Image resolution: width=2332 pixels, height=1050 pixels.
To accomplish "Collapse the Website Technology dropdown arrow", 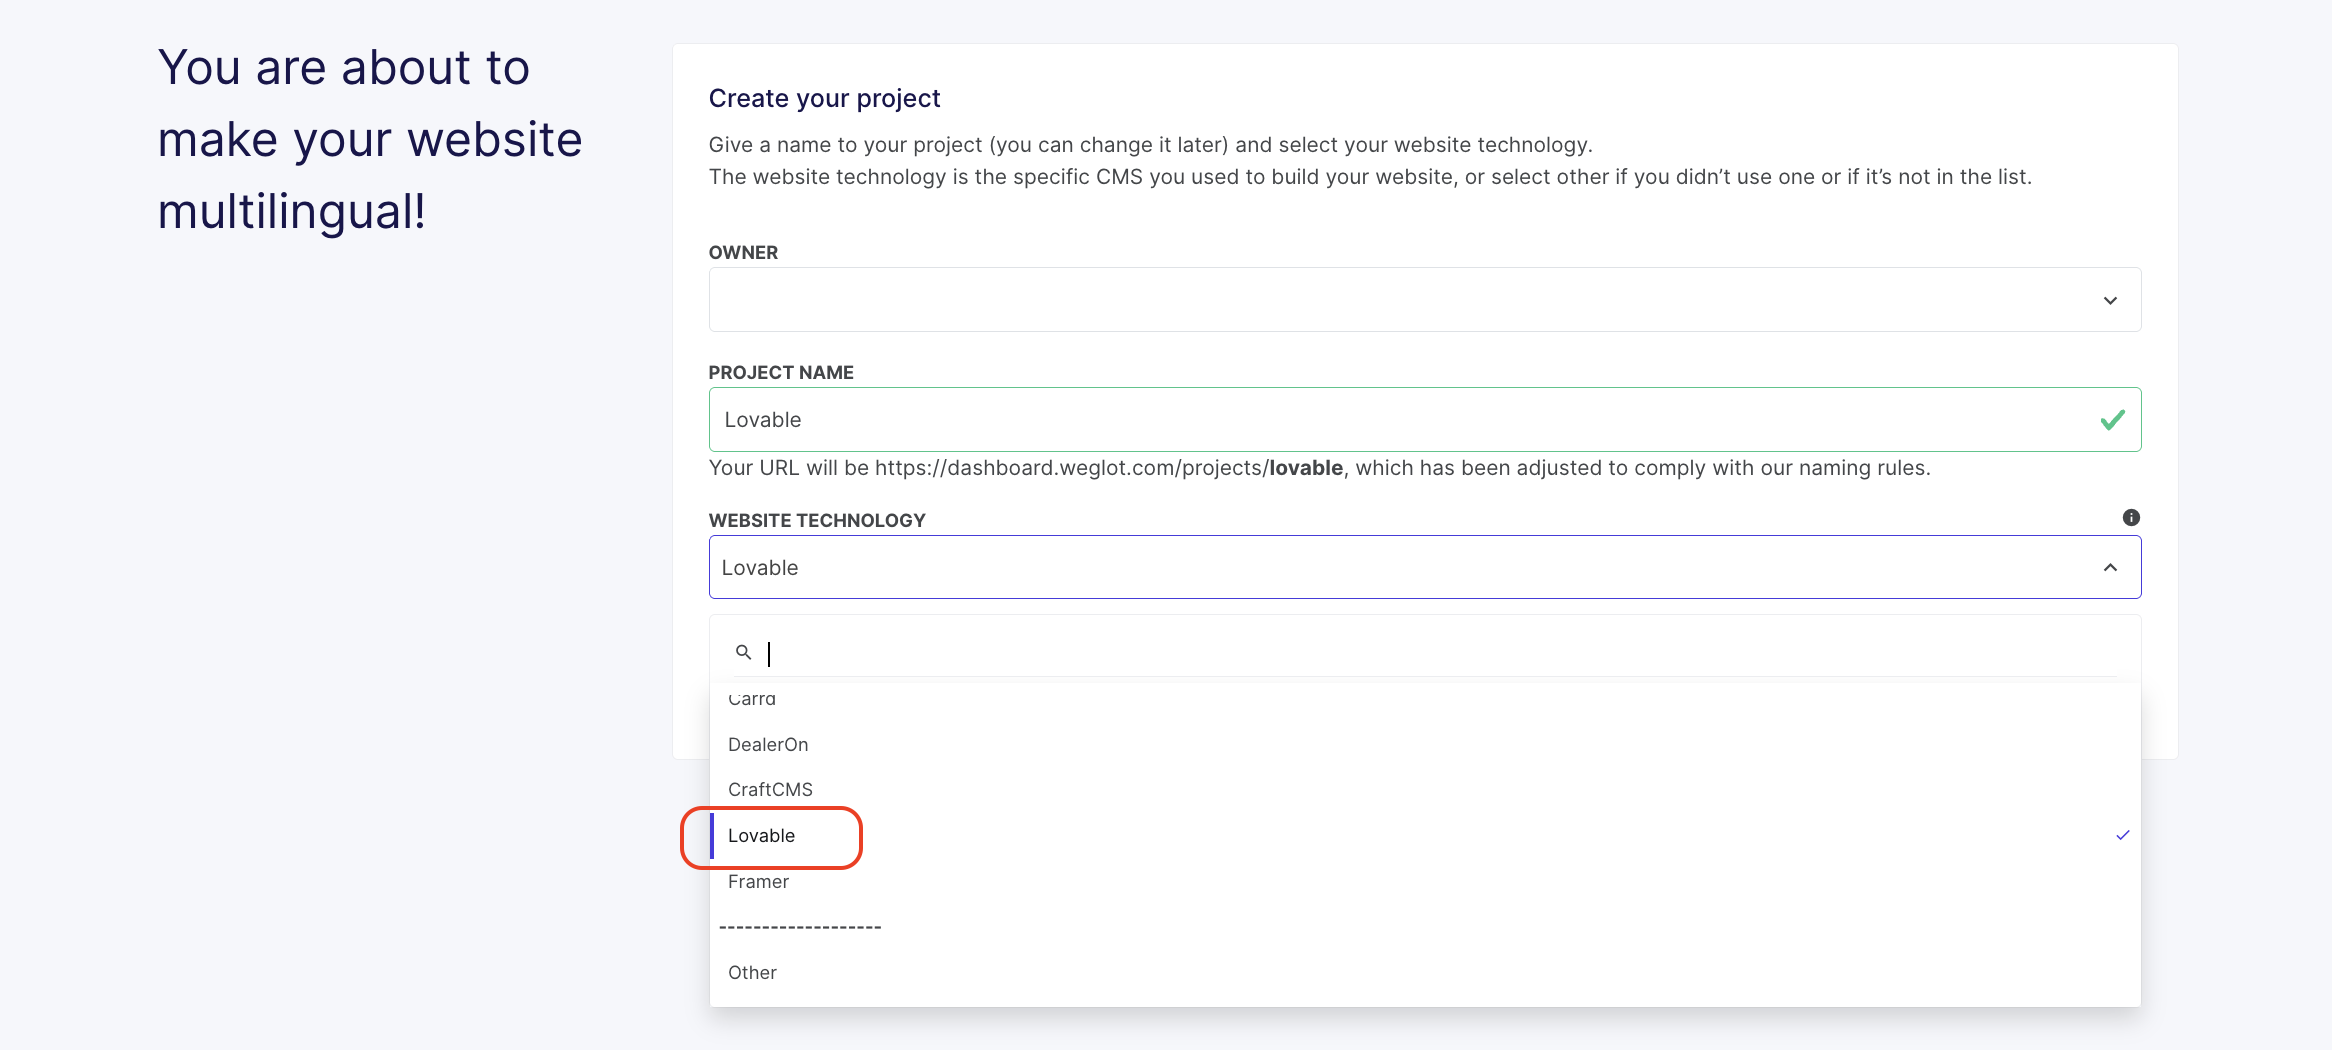I will pos(2110,567).
